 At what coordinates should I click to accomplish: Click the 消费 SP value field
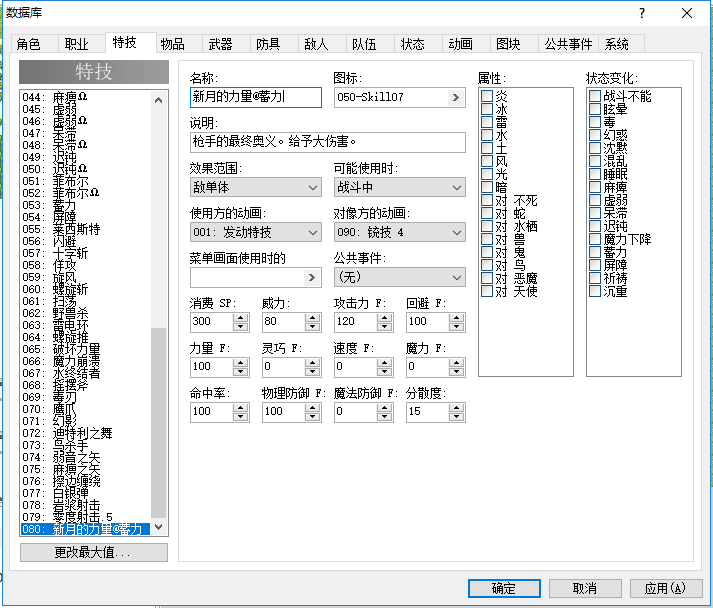212,322
